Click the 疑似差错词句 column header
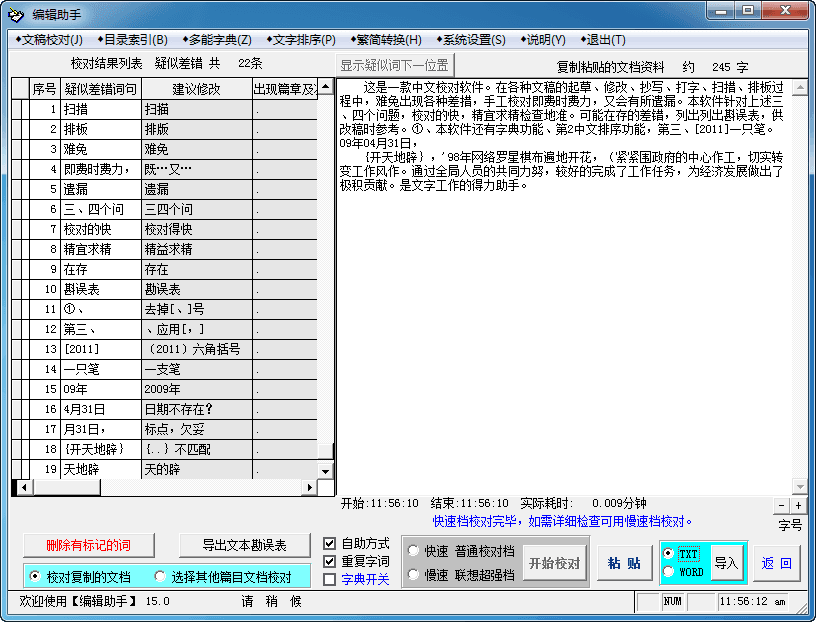816x622 pixels. (x=101, y=89)
